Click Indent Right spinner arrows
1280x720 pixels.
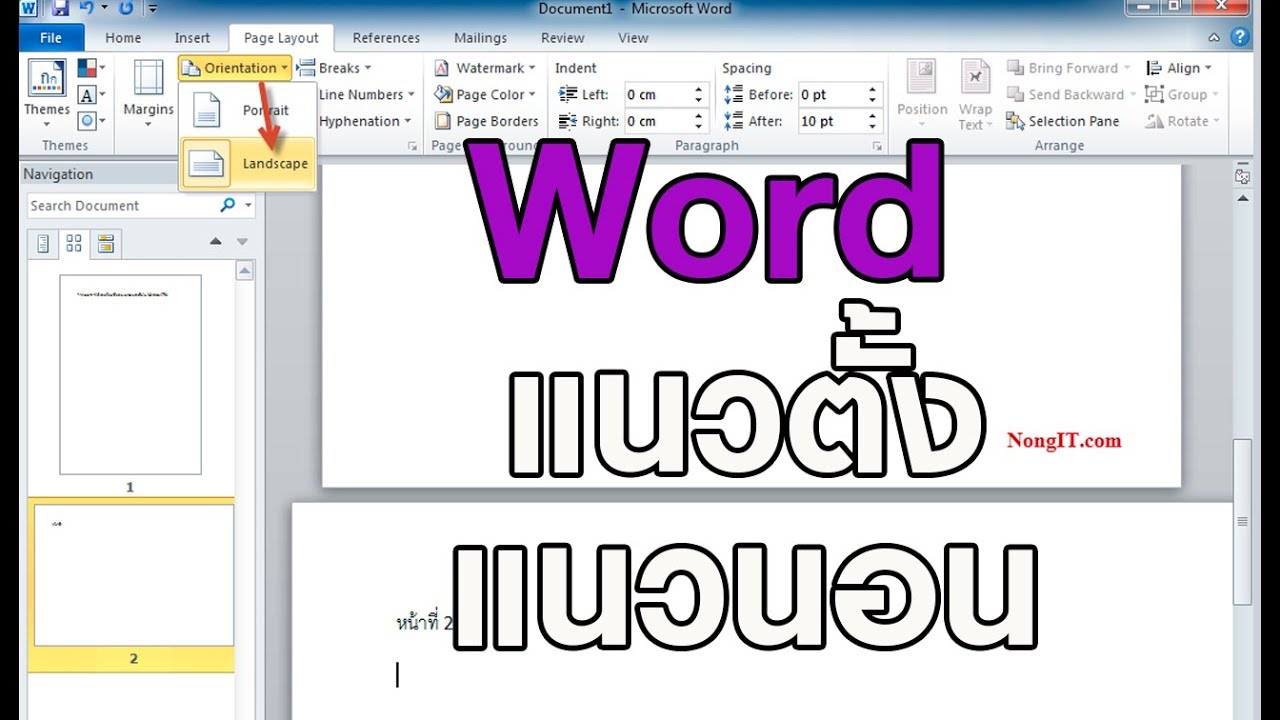coord(699,121)
